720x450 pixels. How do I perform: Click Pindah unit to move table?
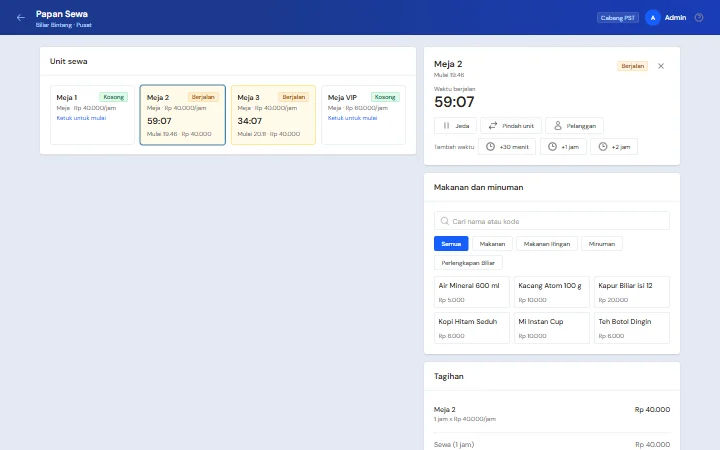[511, 126]
